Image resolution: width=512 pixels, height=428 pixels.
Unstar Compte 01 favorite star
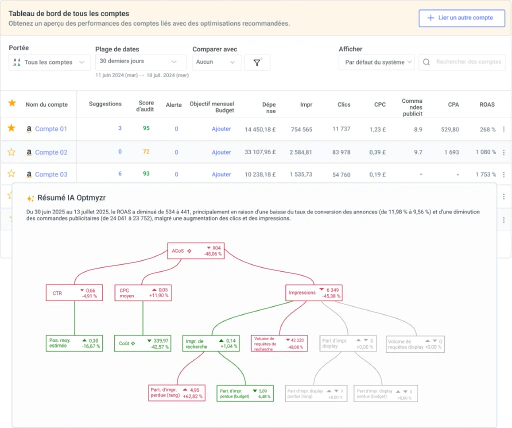click(x=12, y=128)
